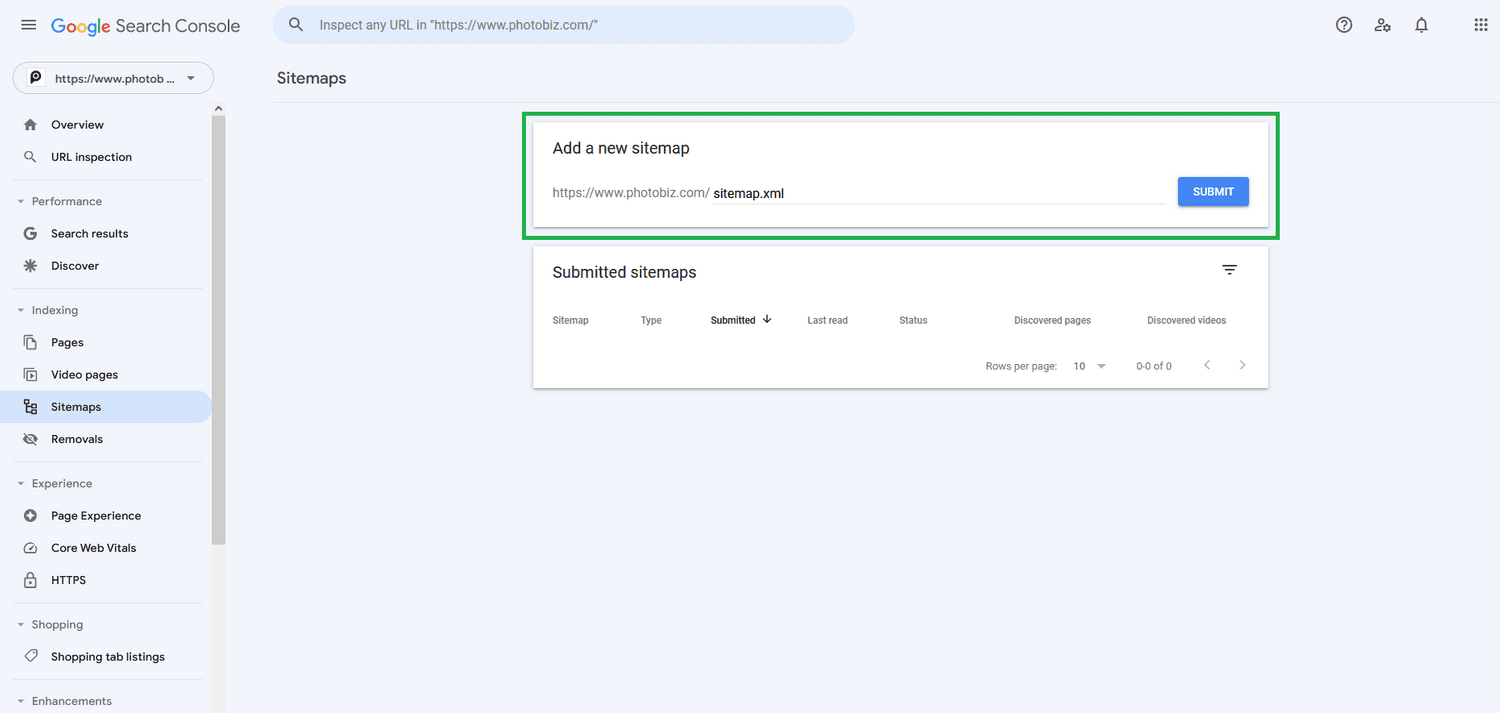Open the Discover report

click(x=75, y=265)
